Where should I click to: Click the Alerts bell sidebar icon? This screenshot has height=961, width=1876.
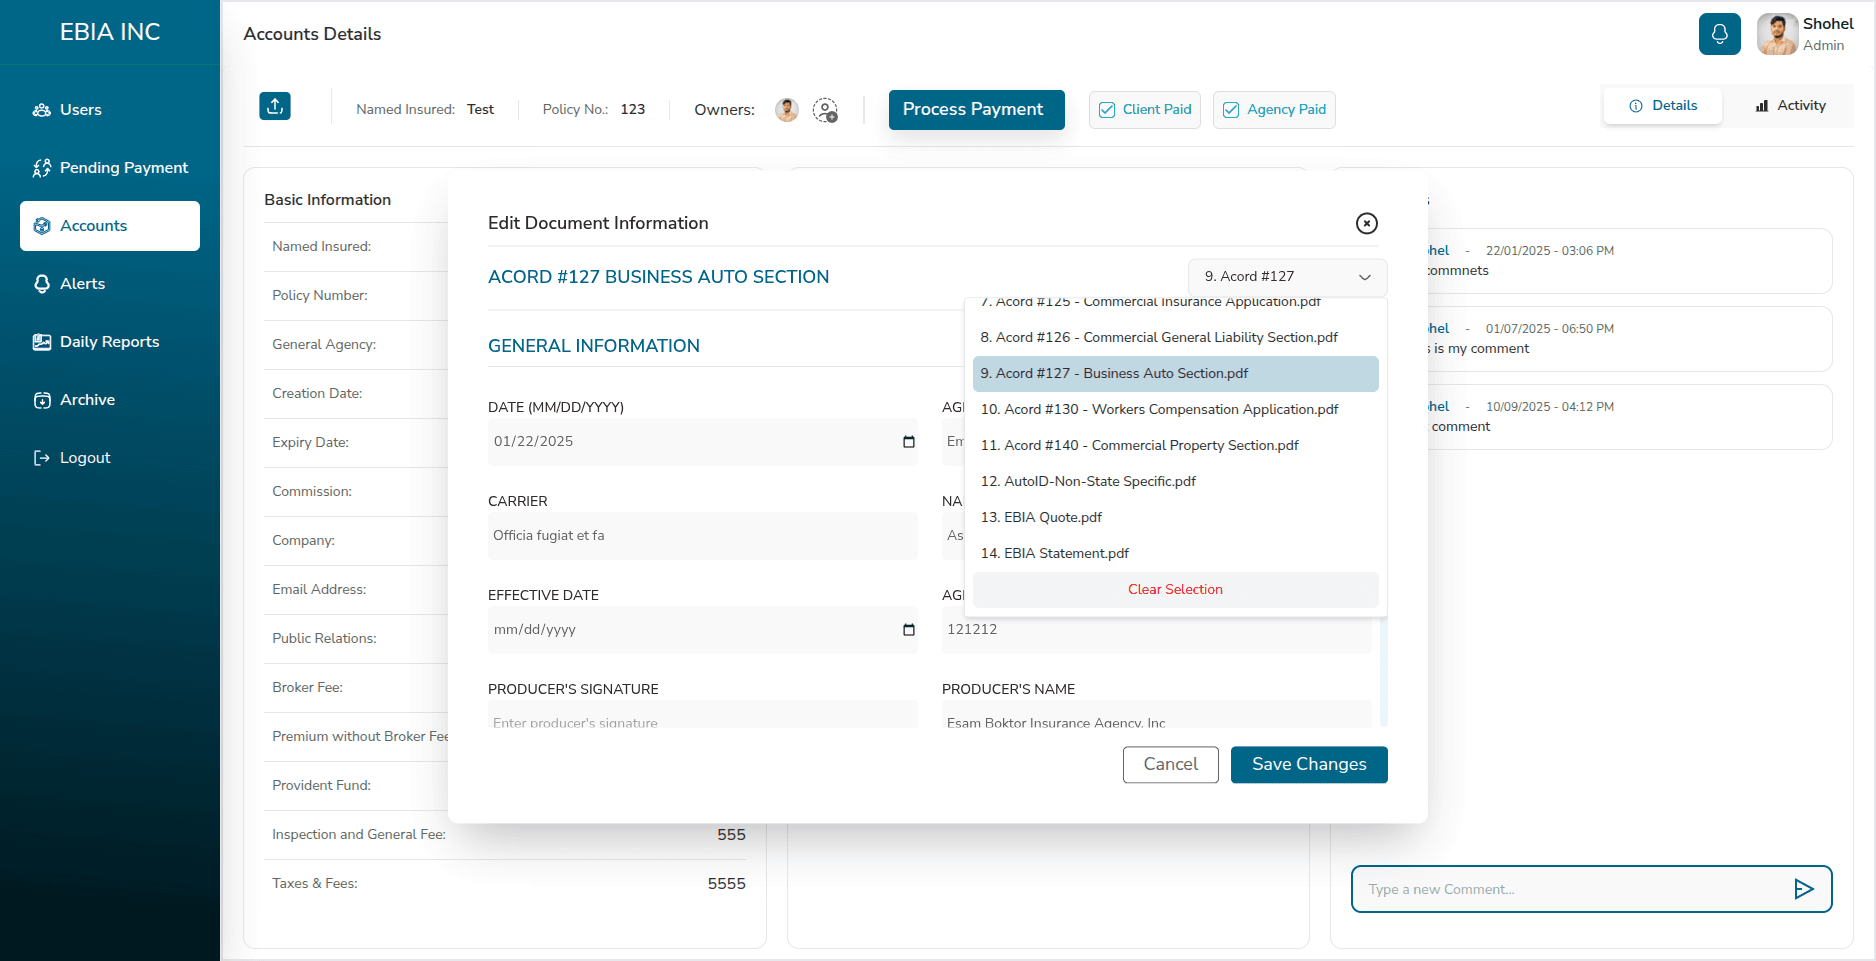point(42,284)
